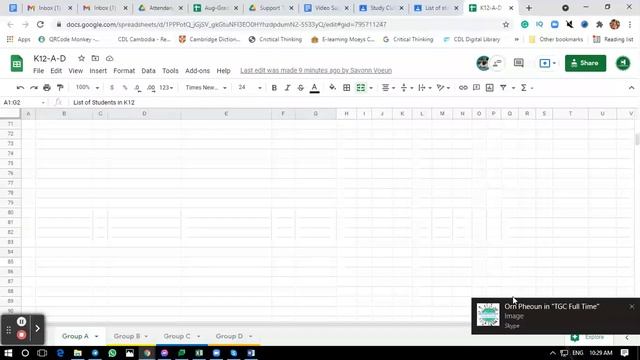Click the Insert chart icon

tap(489, 88)
